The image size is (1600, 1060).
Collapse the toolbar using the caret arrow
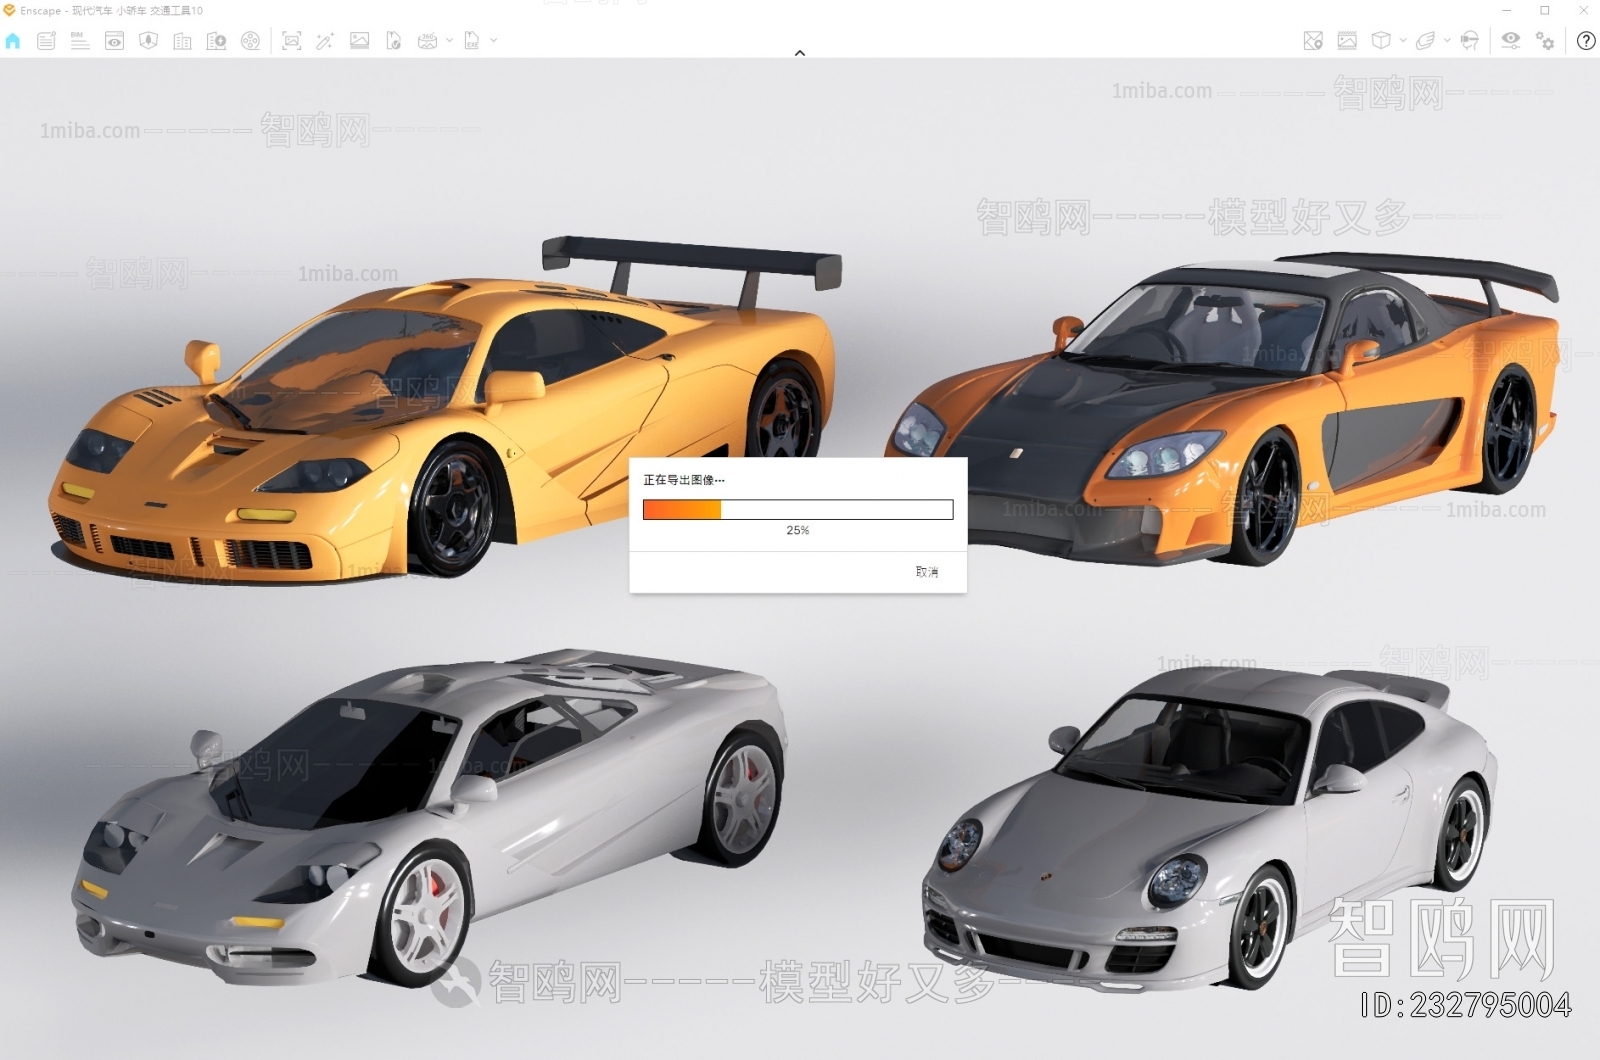tap(800, 52)
